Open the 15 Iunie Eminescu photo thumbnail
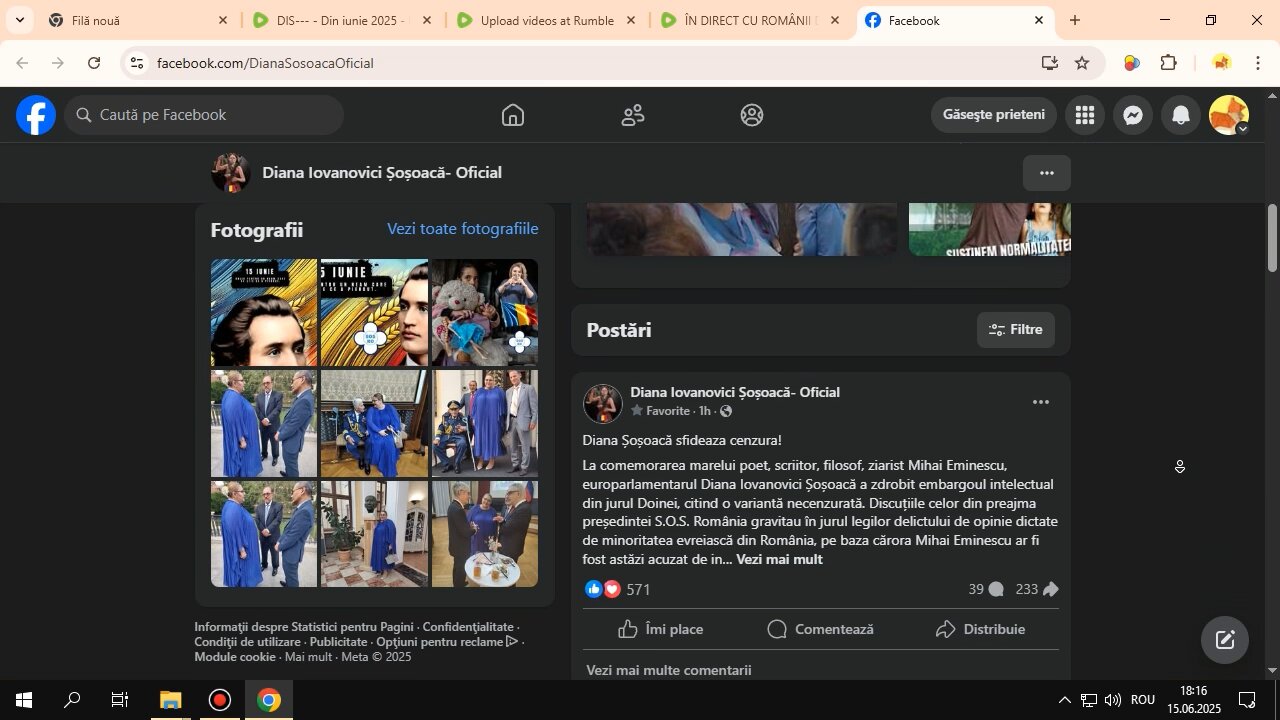The height and width of the screenshot is (720, 1280). [264, 313]
